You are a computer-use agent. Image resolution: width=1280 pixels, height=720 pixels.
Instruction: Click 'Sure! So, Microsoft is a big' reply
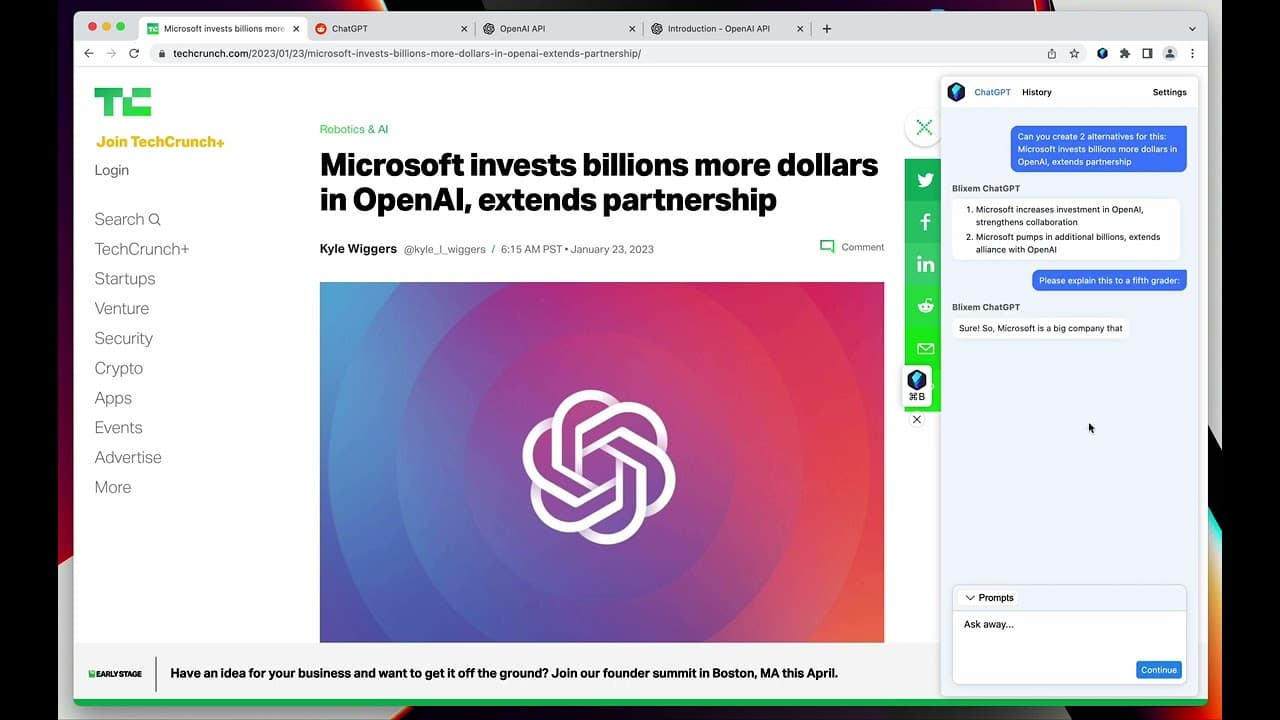click(x=1041, y=328)
